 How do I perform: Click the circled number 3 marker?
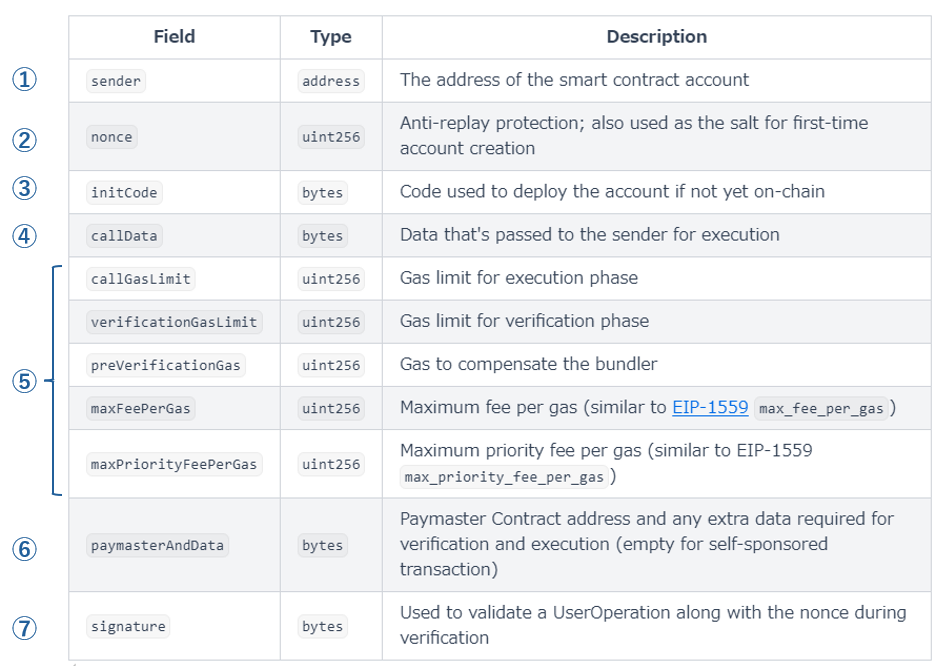click(25, 190)
